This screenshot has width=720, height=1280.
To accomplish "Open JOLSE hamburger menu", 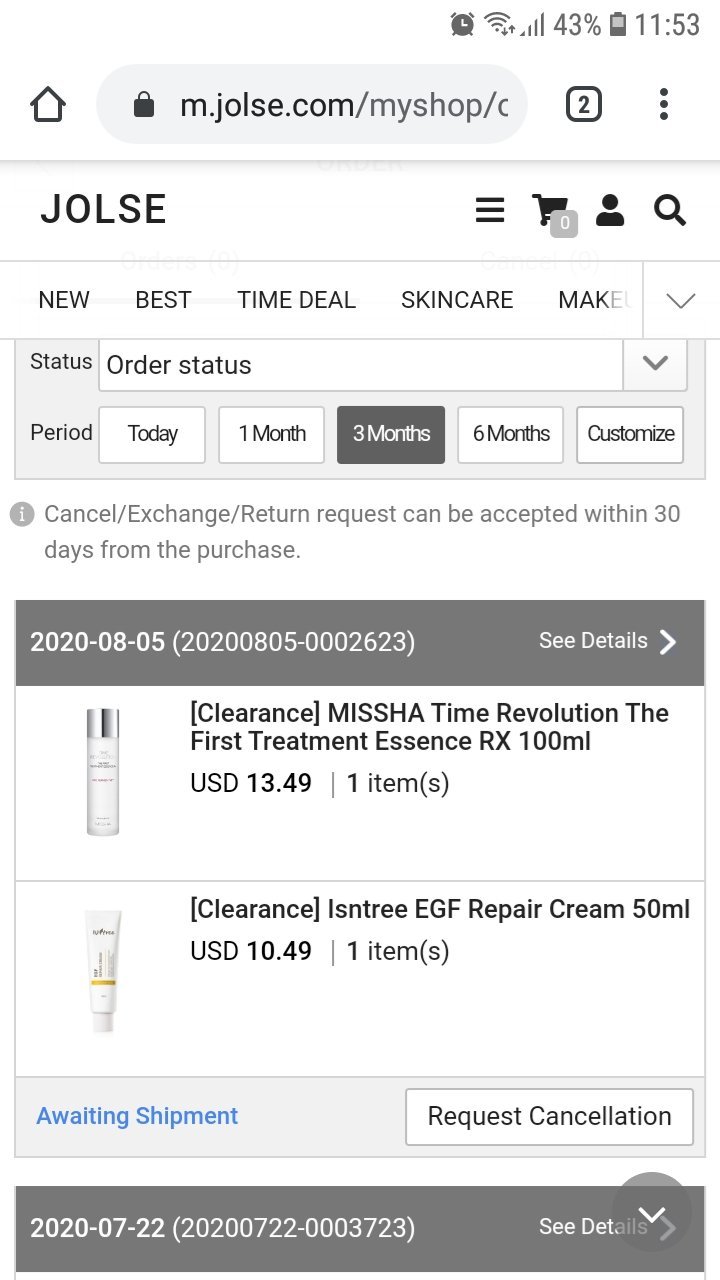I will pos(489,210).
